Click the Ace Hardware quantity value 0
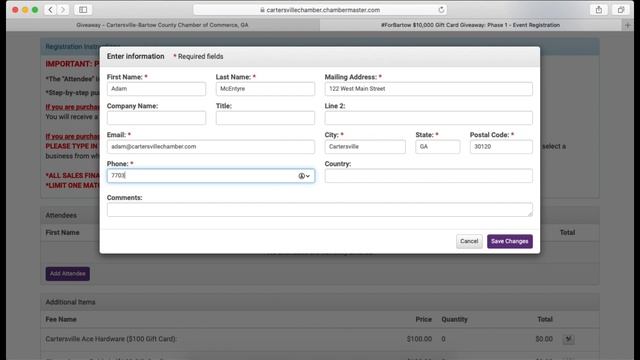640x360 pixels. click(443, 339)
